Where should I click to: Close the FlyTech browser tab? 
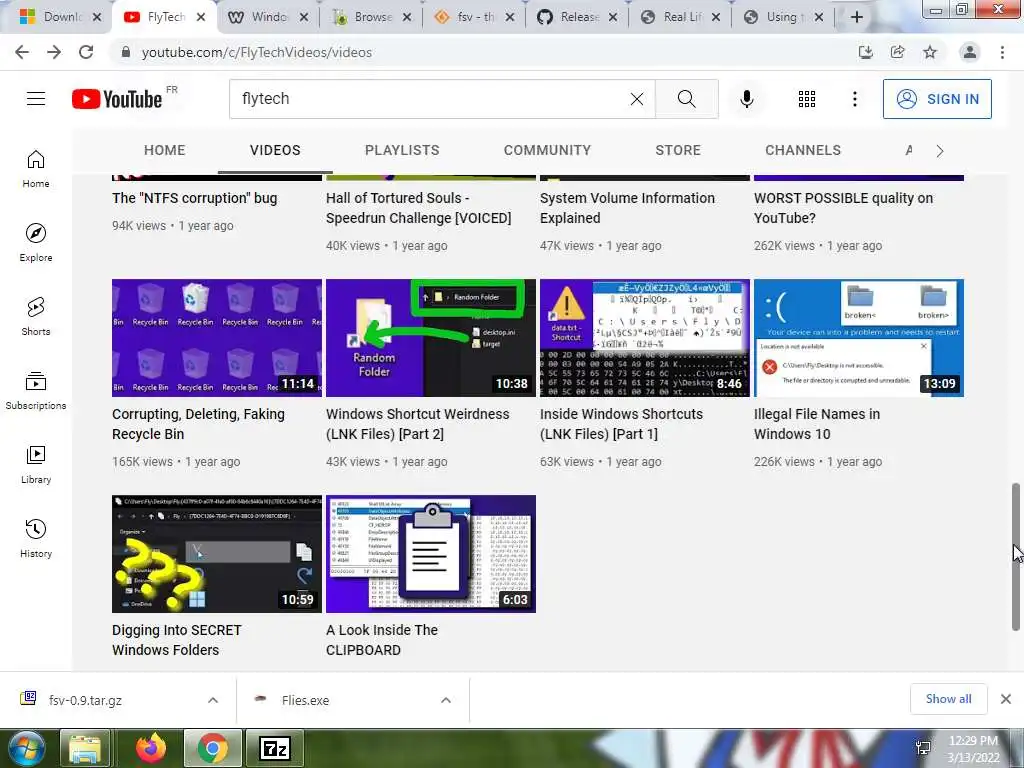(201, 17)
